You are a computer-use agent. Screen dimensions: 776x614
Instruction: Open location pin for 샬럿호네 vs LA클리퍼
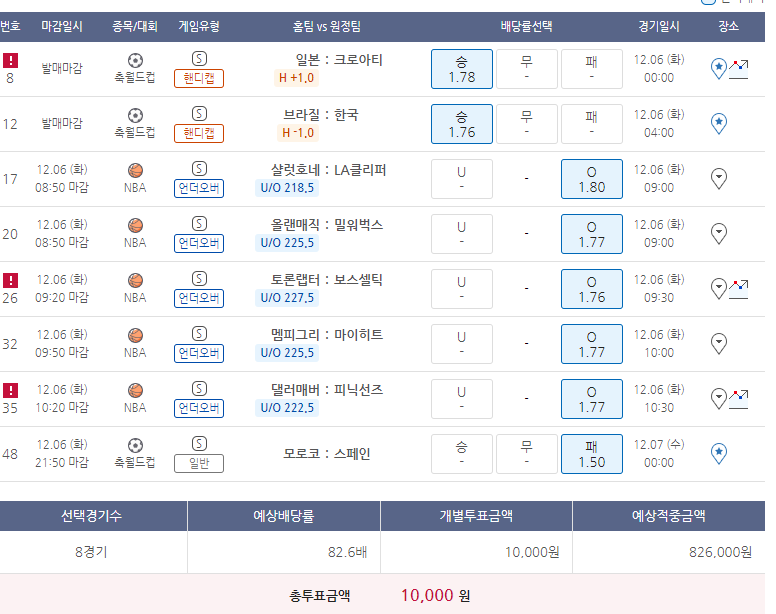[x=719, y=179]
